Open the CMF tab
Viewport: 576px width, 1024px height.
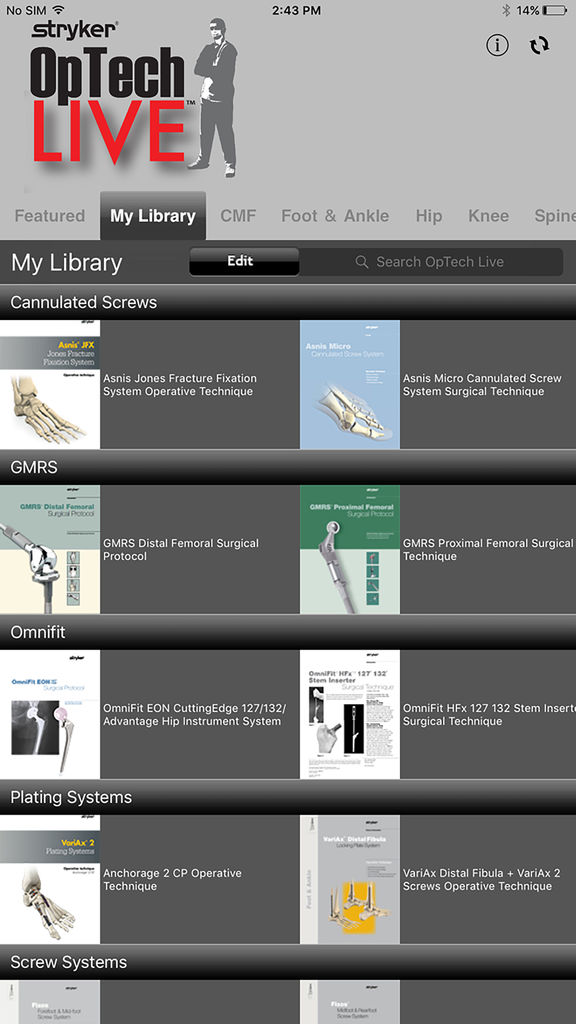(x=238, y=216)
